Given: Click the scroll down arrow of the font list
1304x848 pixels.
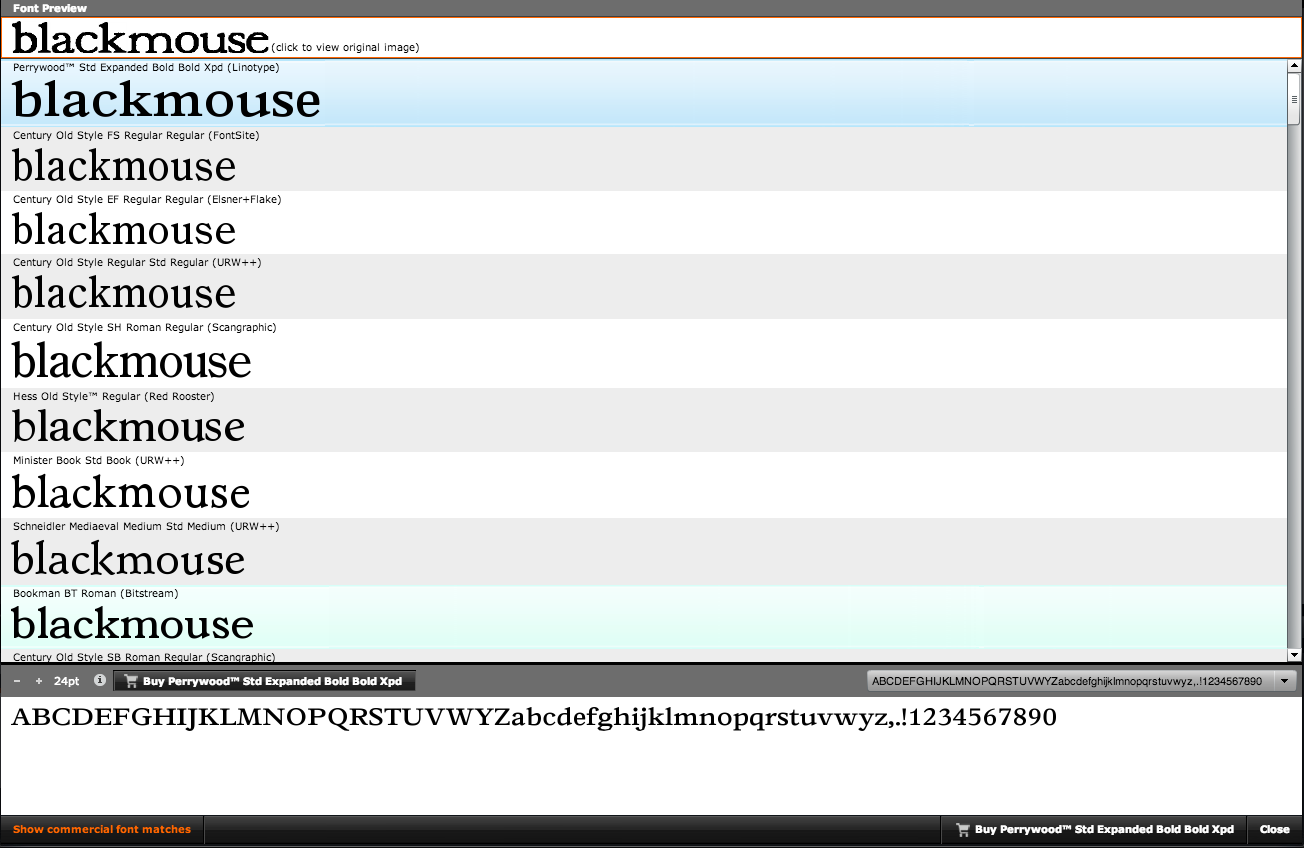Looking at the screenshot, I should click(x=1294, y=654).
